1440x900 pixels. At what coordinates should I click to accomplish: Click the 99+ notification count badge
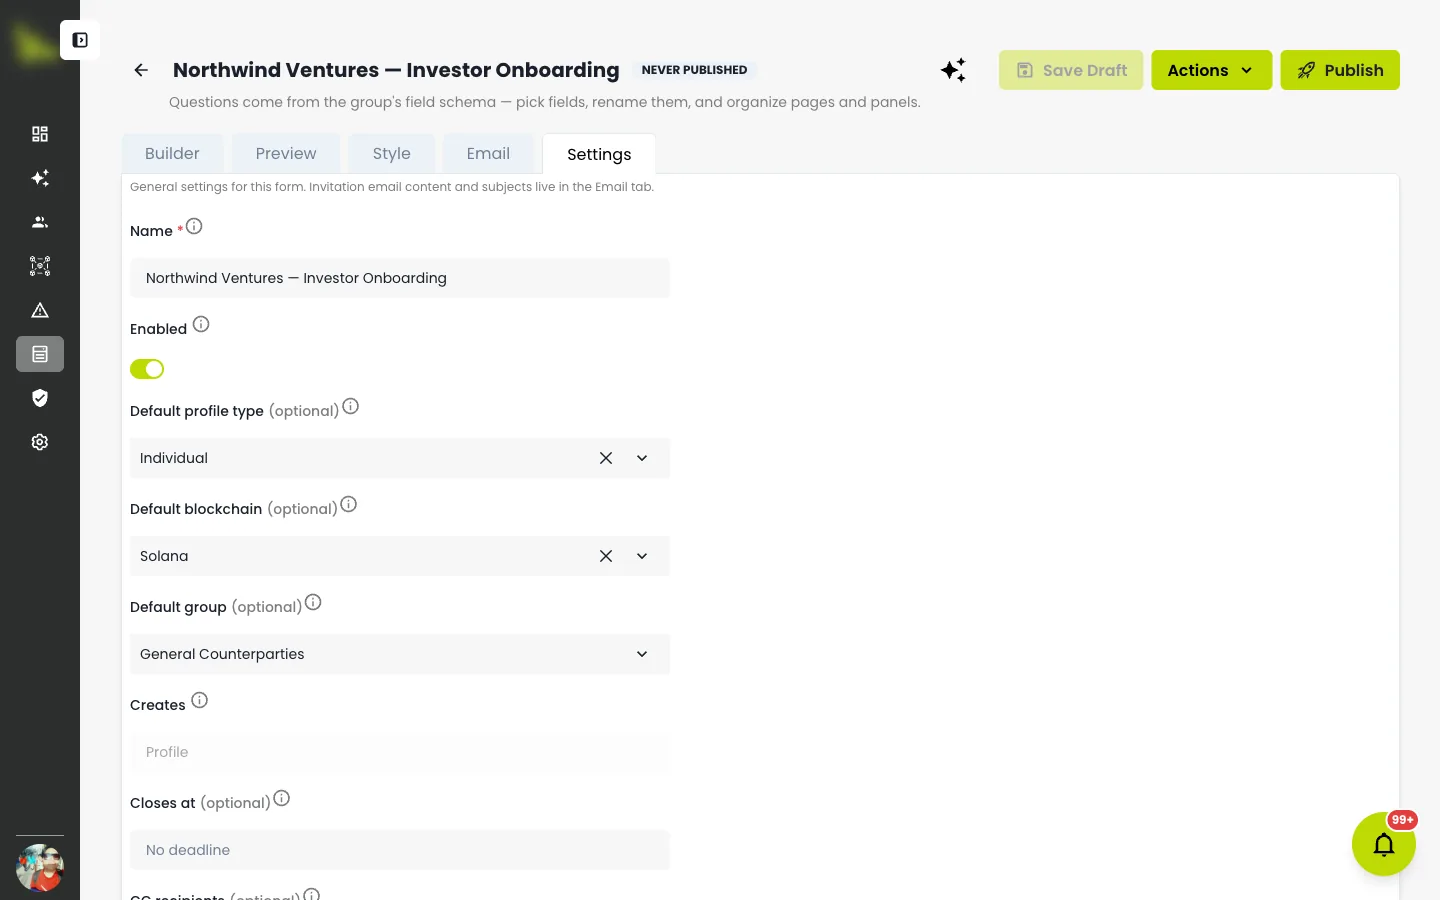pyautogui.click(x=1403, y=820)
